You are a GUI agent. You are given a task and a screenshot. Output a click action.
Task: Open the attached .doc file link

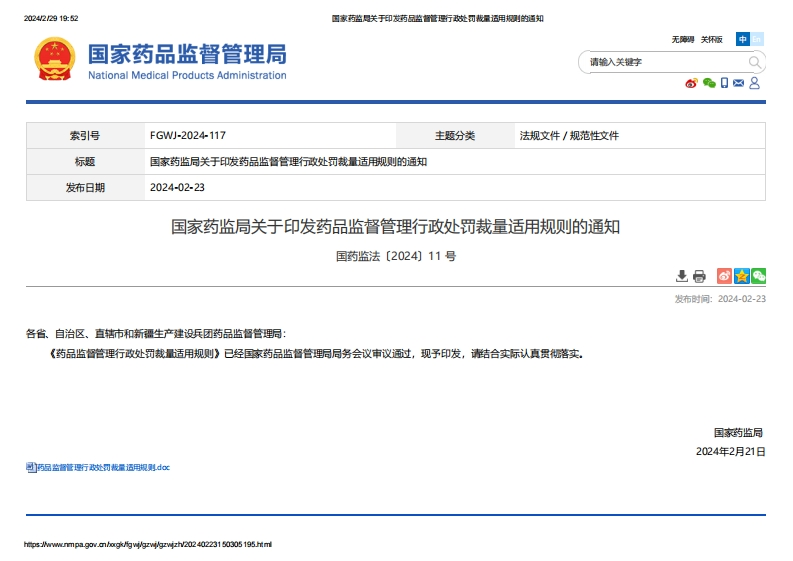(x=103, y=467)
